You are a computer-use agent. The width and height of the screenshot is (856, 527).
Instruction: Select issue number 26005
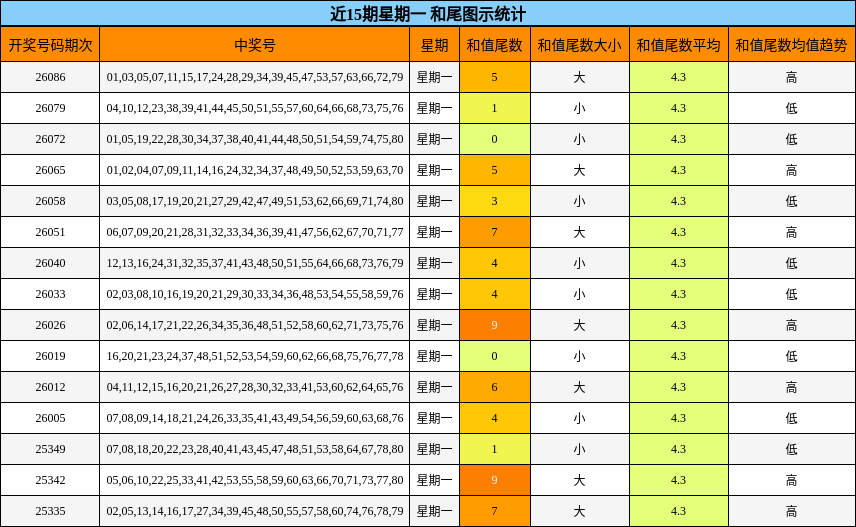click(x=50, y=418)
